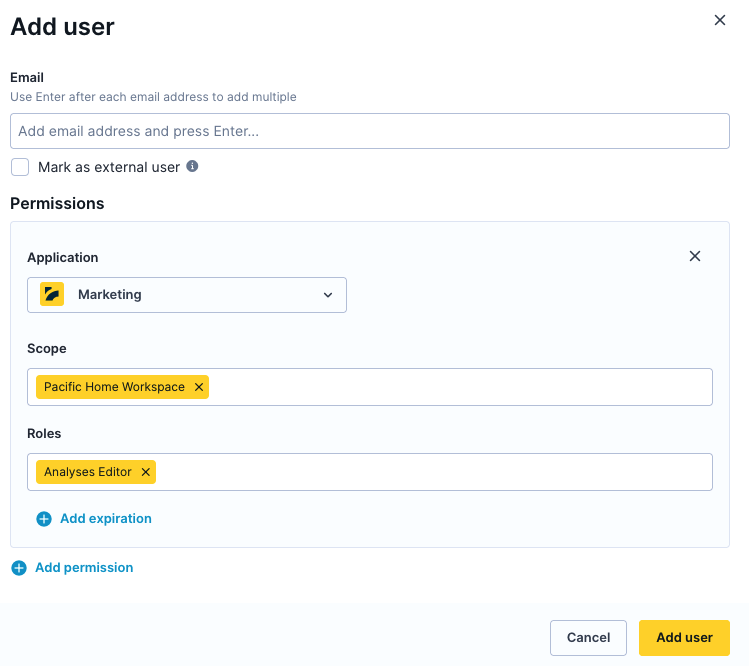The height and width of the screenshot is (666, 749).
Task: Click the email address input field
Action: click(370, 131)
